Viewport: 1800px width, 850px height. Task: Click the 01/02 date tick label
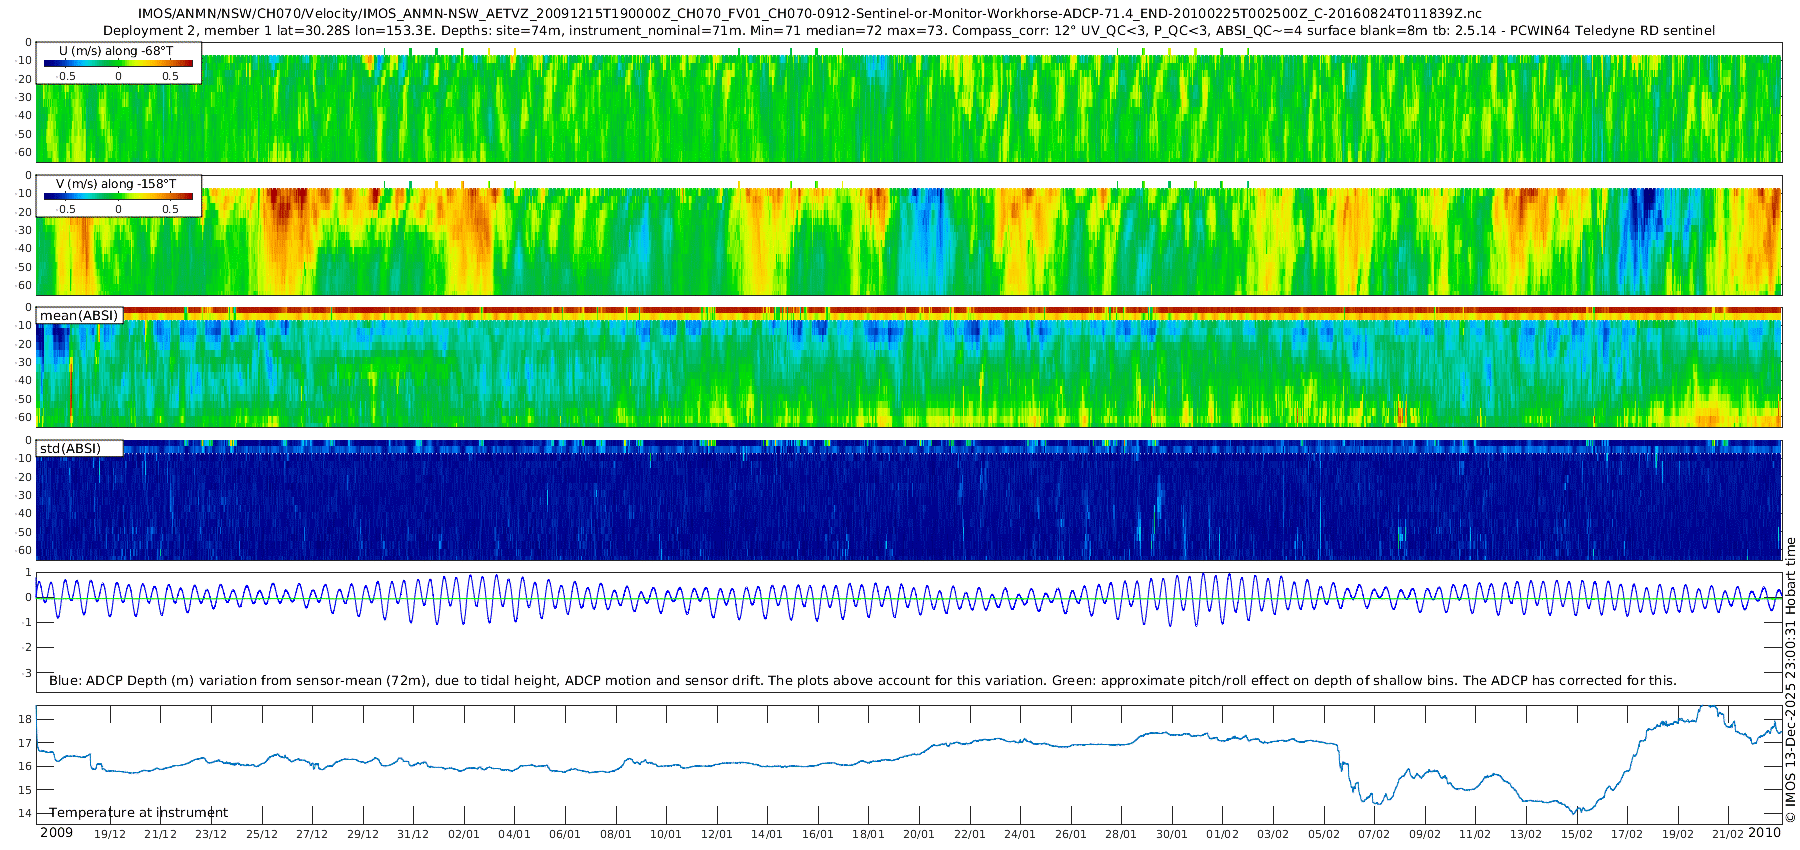[x=1222, y=834]
